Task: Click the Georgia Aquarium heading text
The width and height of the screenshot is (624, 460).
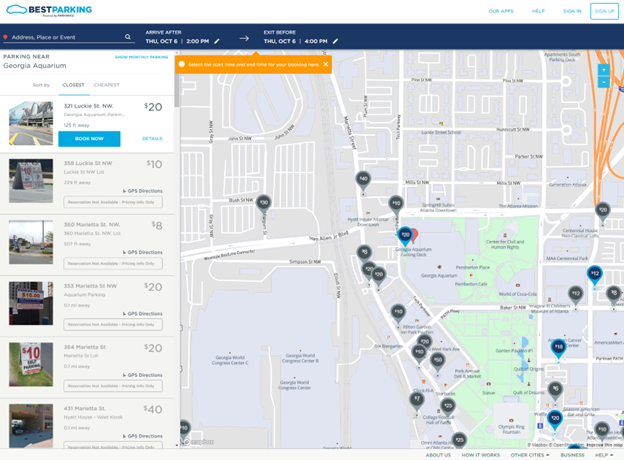Action: 35,66
